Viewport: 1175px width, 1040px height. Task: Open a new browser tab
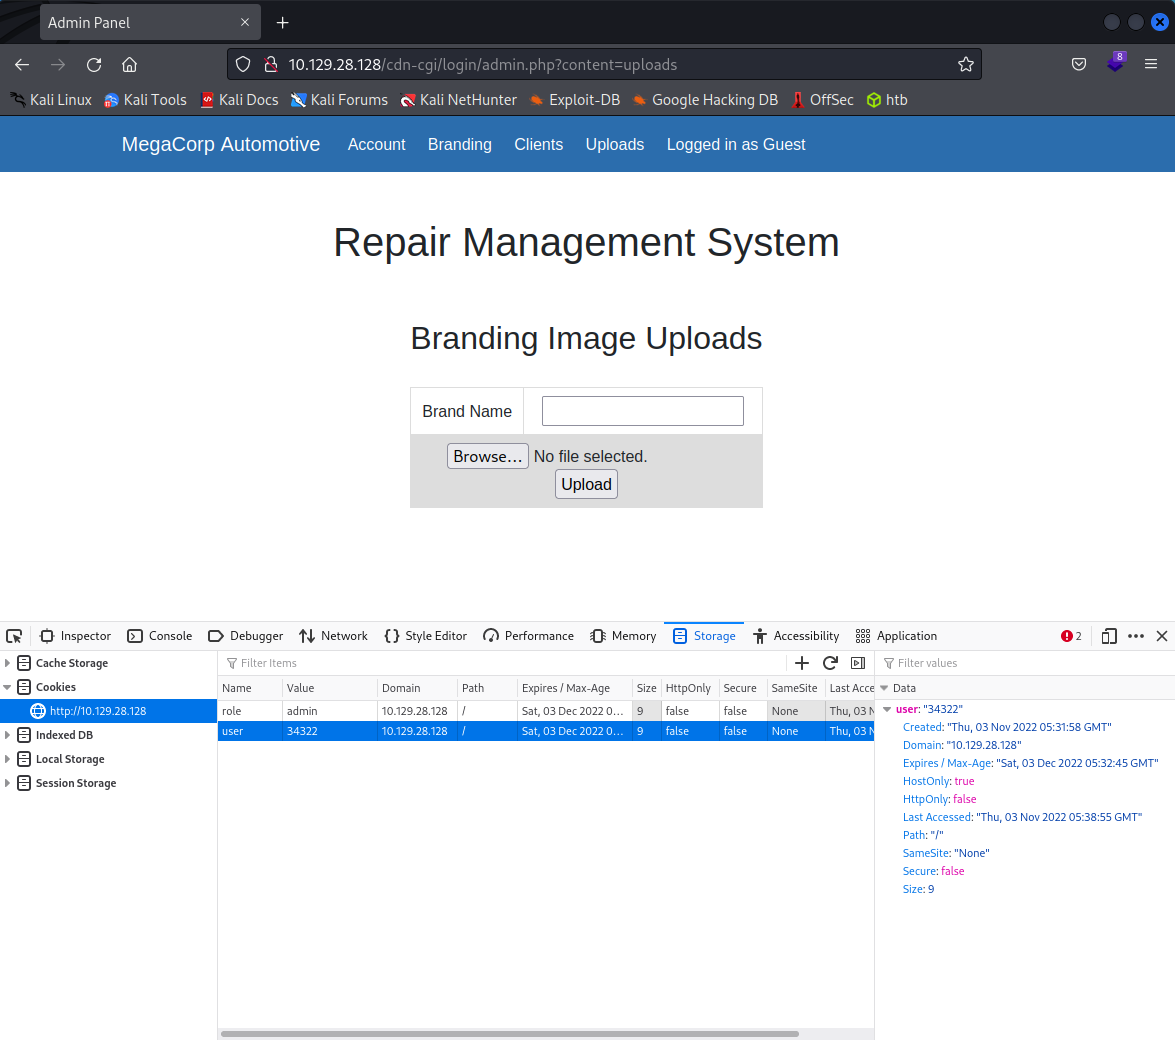[x=282, y=22]
